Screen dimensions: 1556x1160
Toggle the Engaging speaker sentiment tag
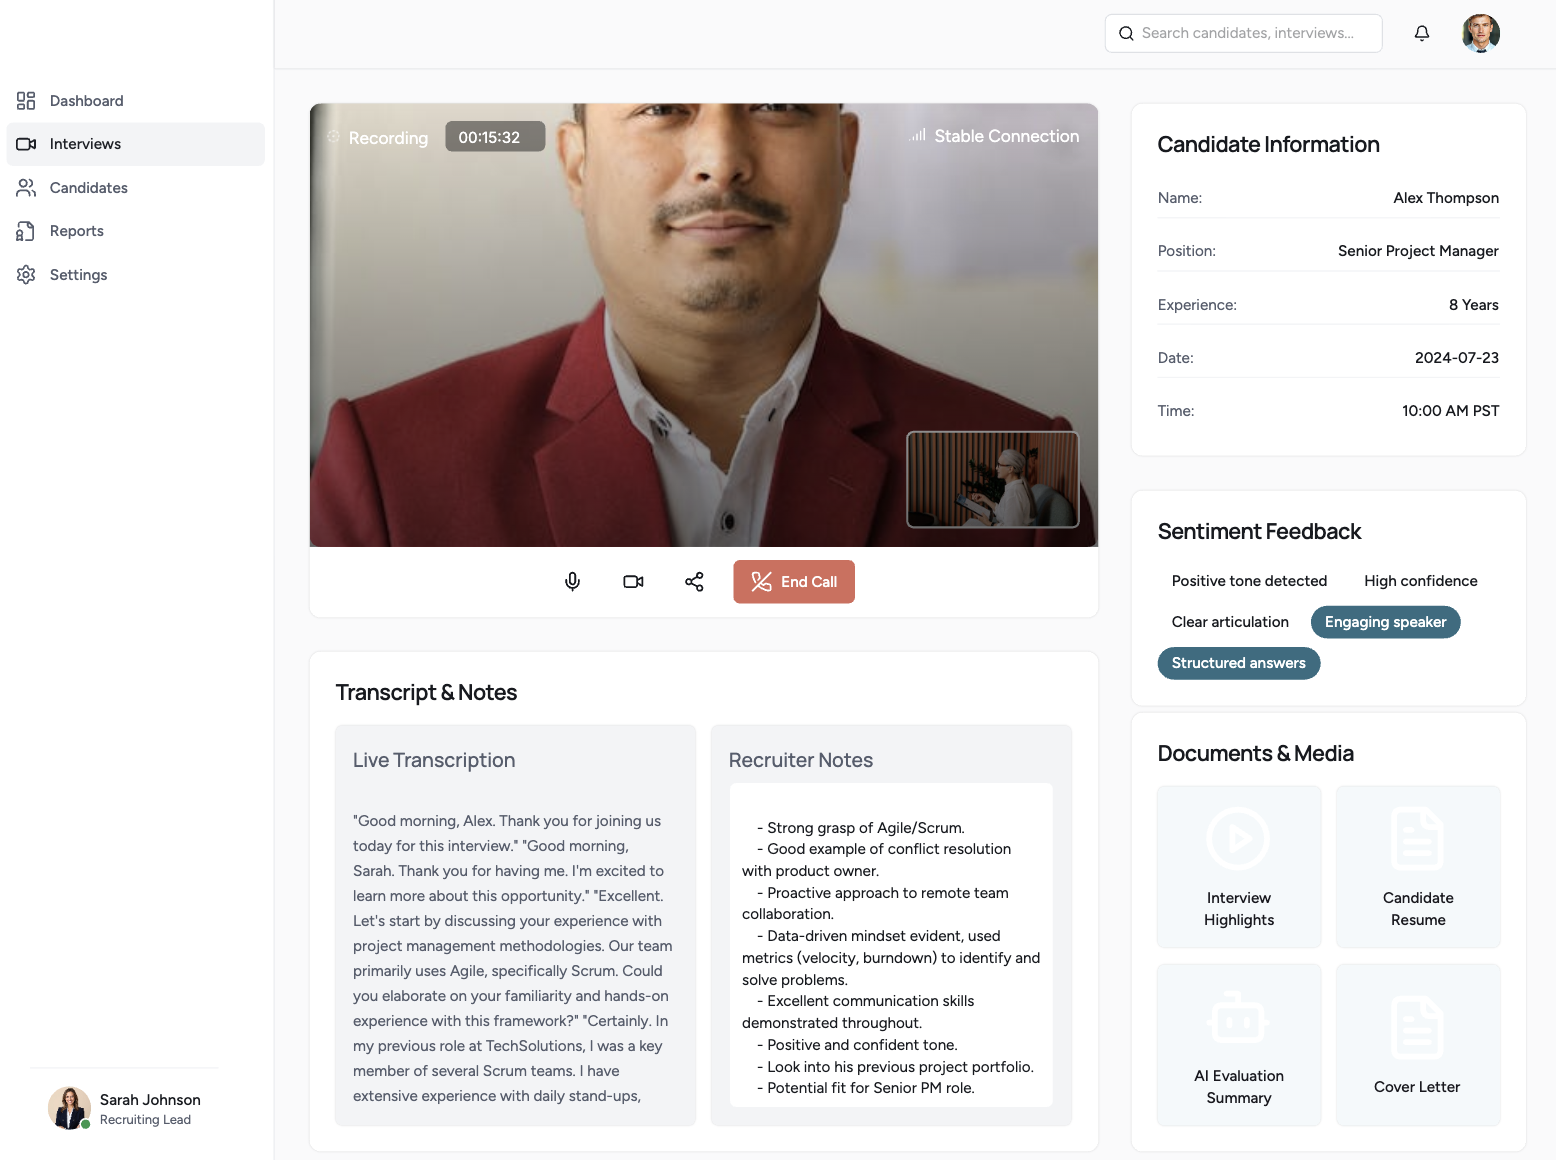1385,622
